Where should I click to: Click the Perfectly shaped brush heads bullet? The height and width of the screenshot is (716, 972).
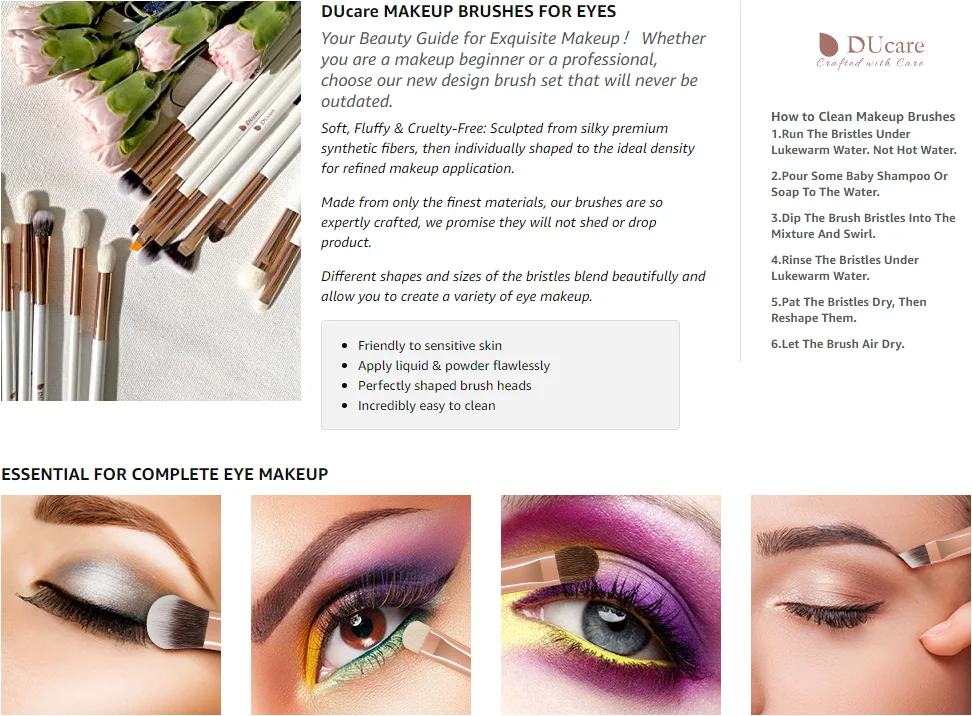tap(444, 386)
